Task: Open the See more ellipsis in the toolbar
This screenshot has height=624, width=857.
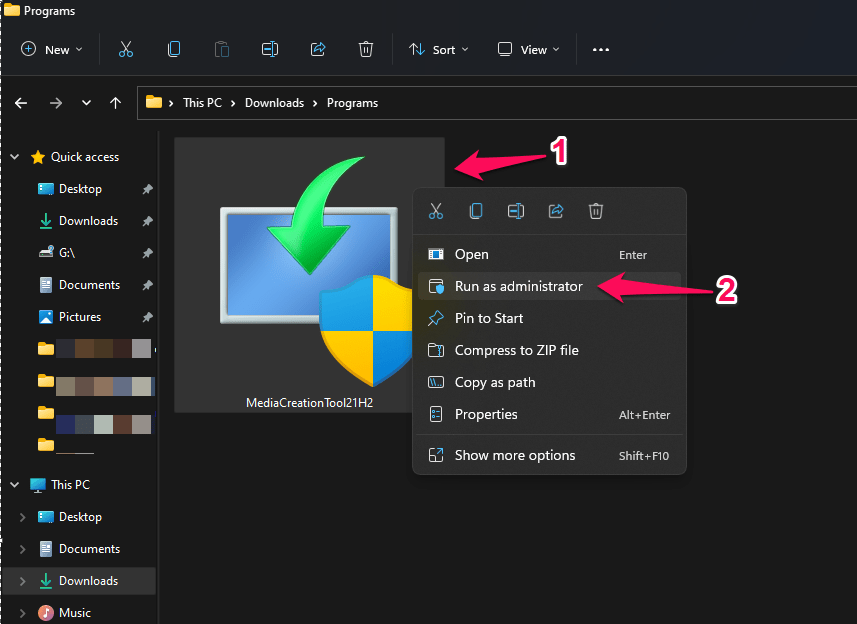Action: [600, 48]
